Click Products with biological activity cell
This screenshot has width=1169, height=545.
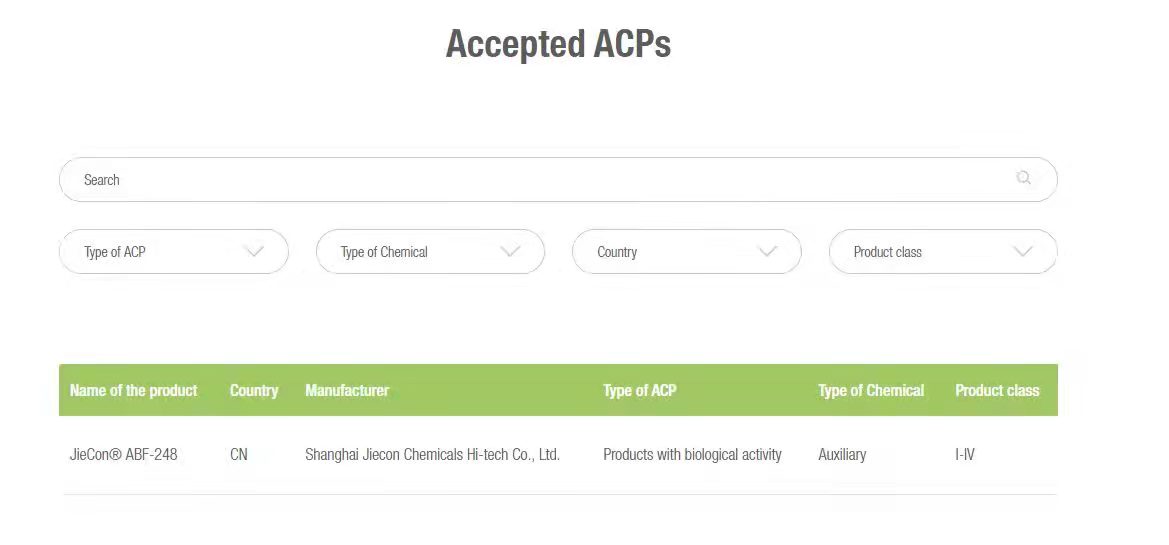coord(692,454)
